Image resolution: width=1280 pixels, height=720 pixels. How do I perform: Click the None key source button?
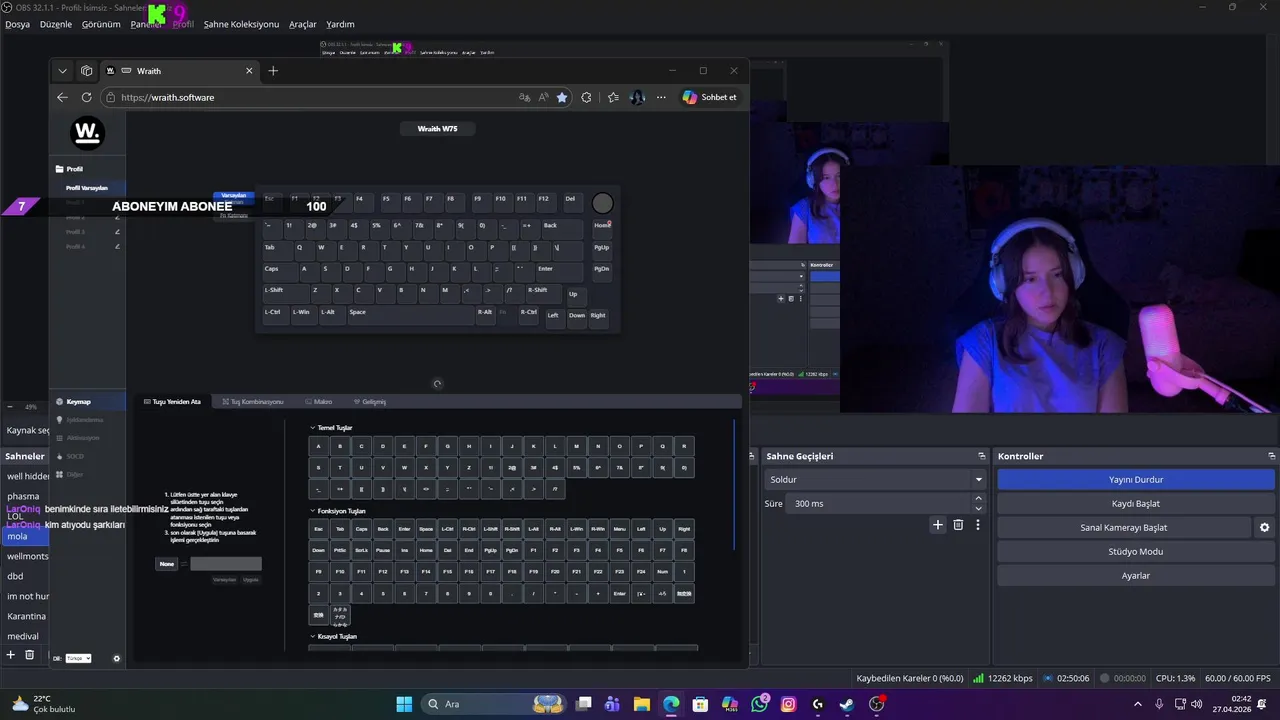click(167, 564)
